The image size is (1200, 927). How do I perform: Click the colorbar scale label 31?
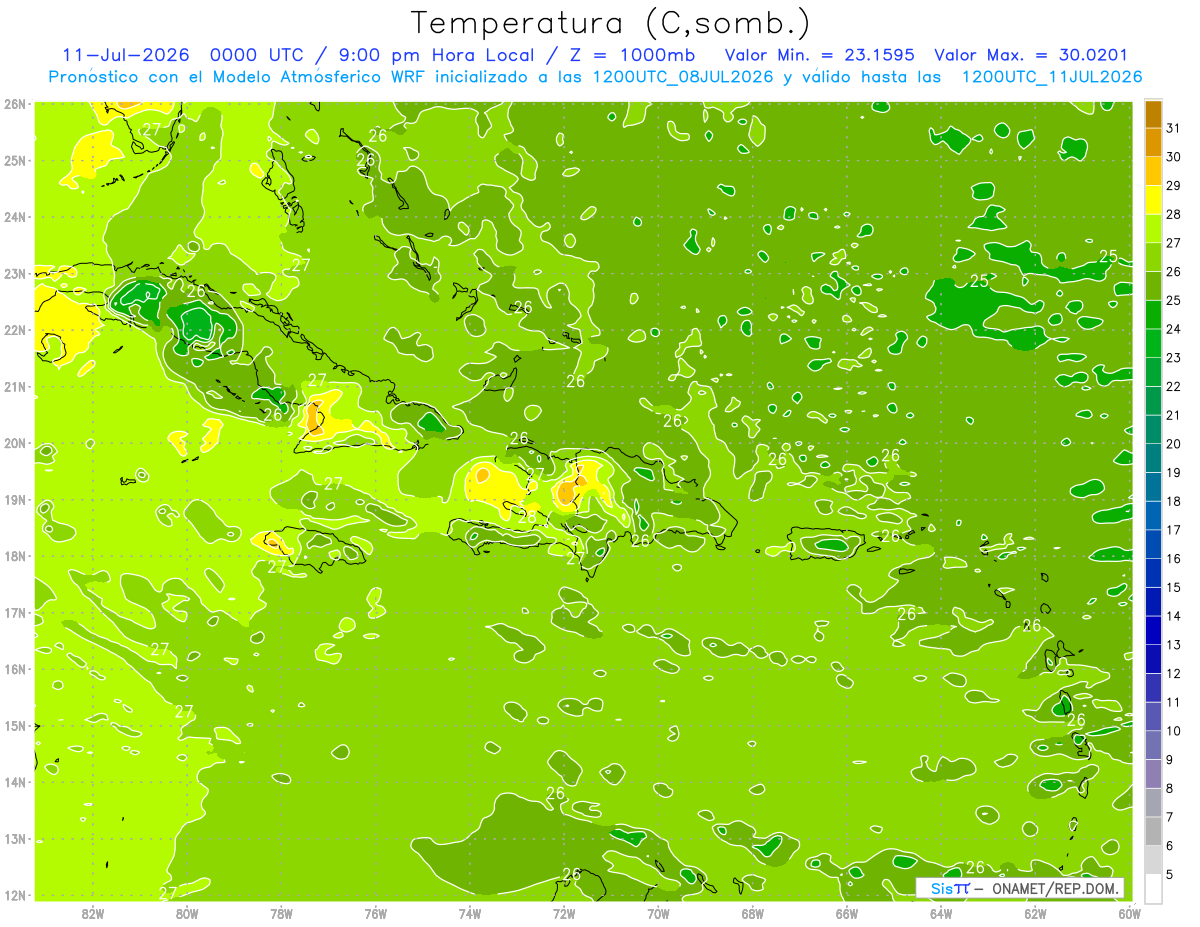[1173, 128]
